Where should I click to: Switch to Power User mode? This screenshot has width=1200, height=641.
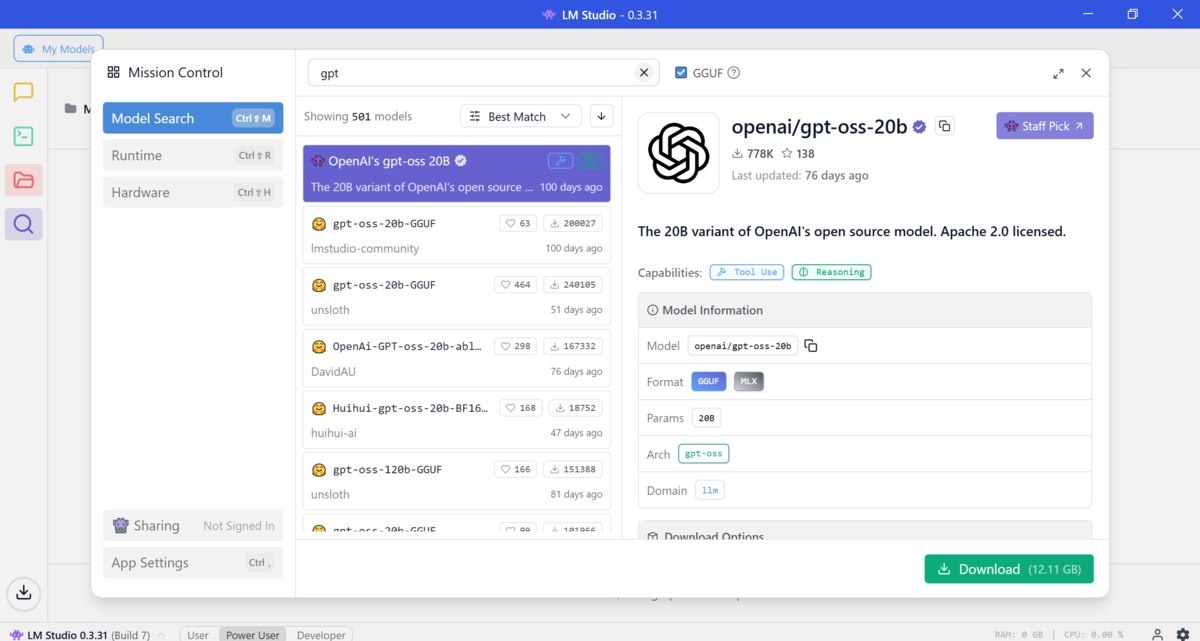(253, 635)
